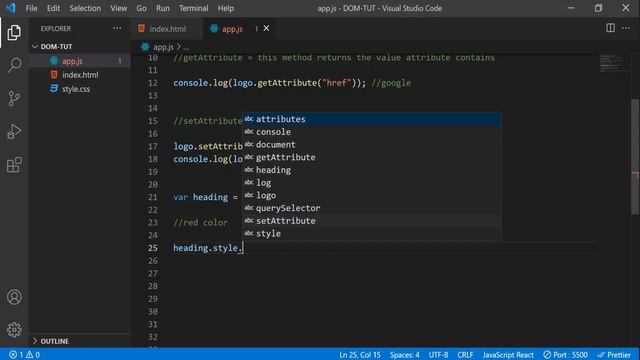Open the Manage gear icon
Viewport: 640px width, 360px height.
pos(14,329)
